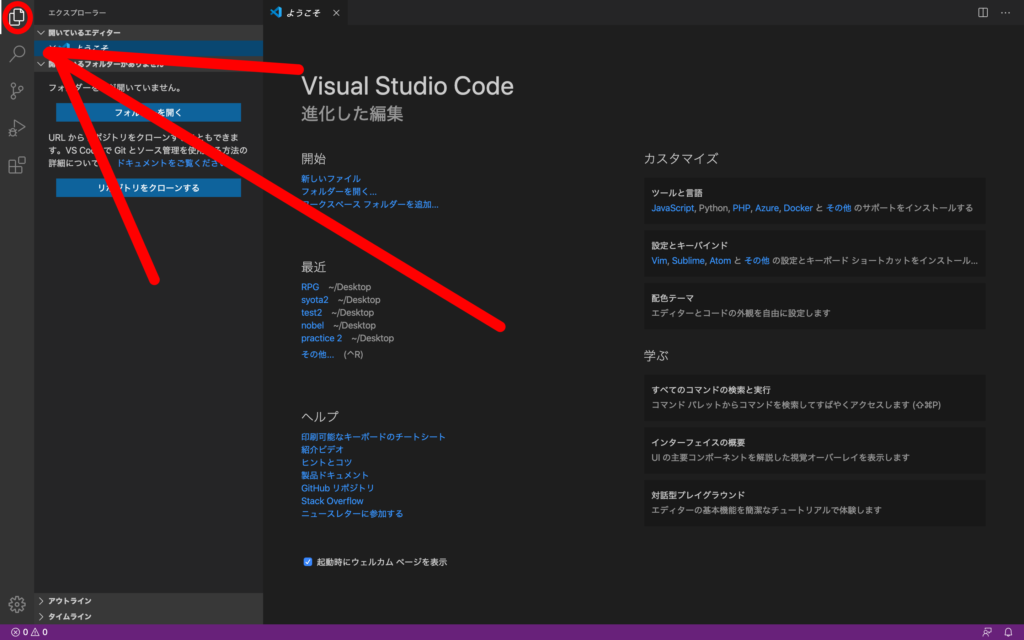Click the Atom keybindings link
Screen dimensions: 1024x640
tap(720, 261)
